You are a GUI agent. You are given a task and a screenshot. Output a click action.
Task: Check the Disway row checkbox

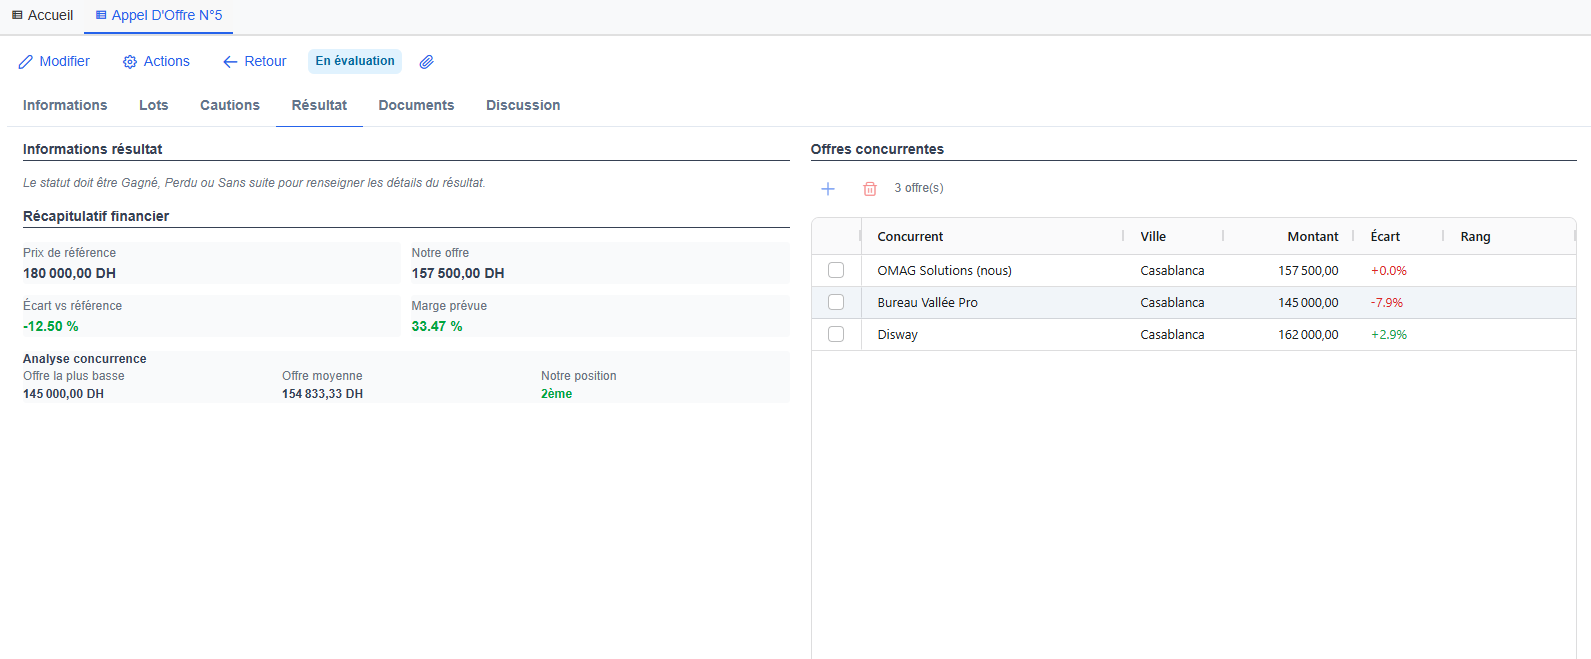[x=836, y=335]
